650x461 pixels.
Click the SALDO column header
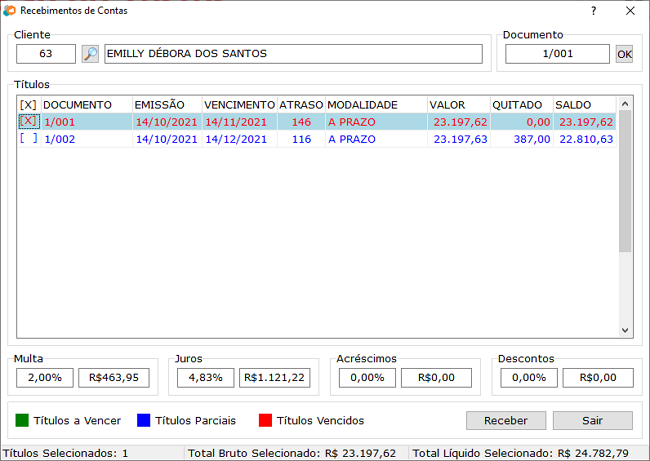pos(585,105)
